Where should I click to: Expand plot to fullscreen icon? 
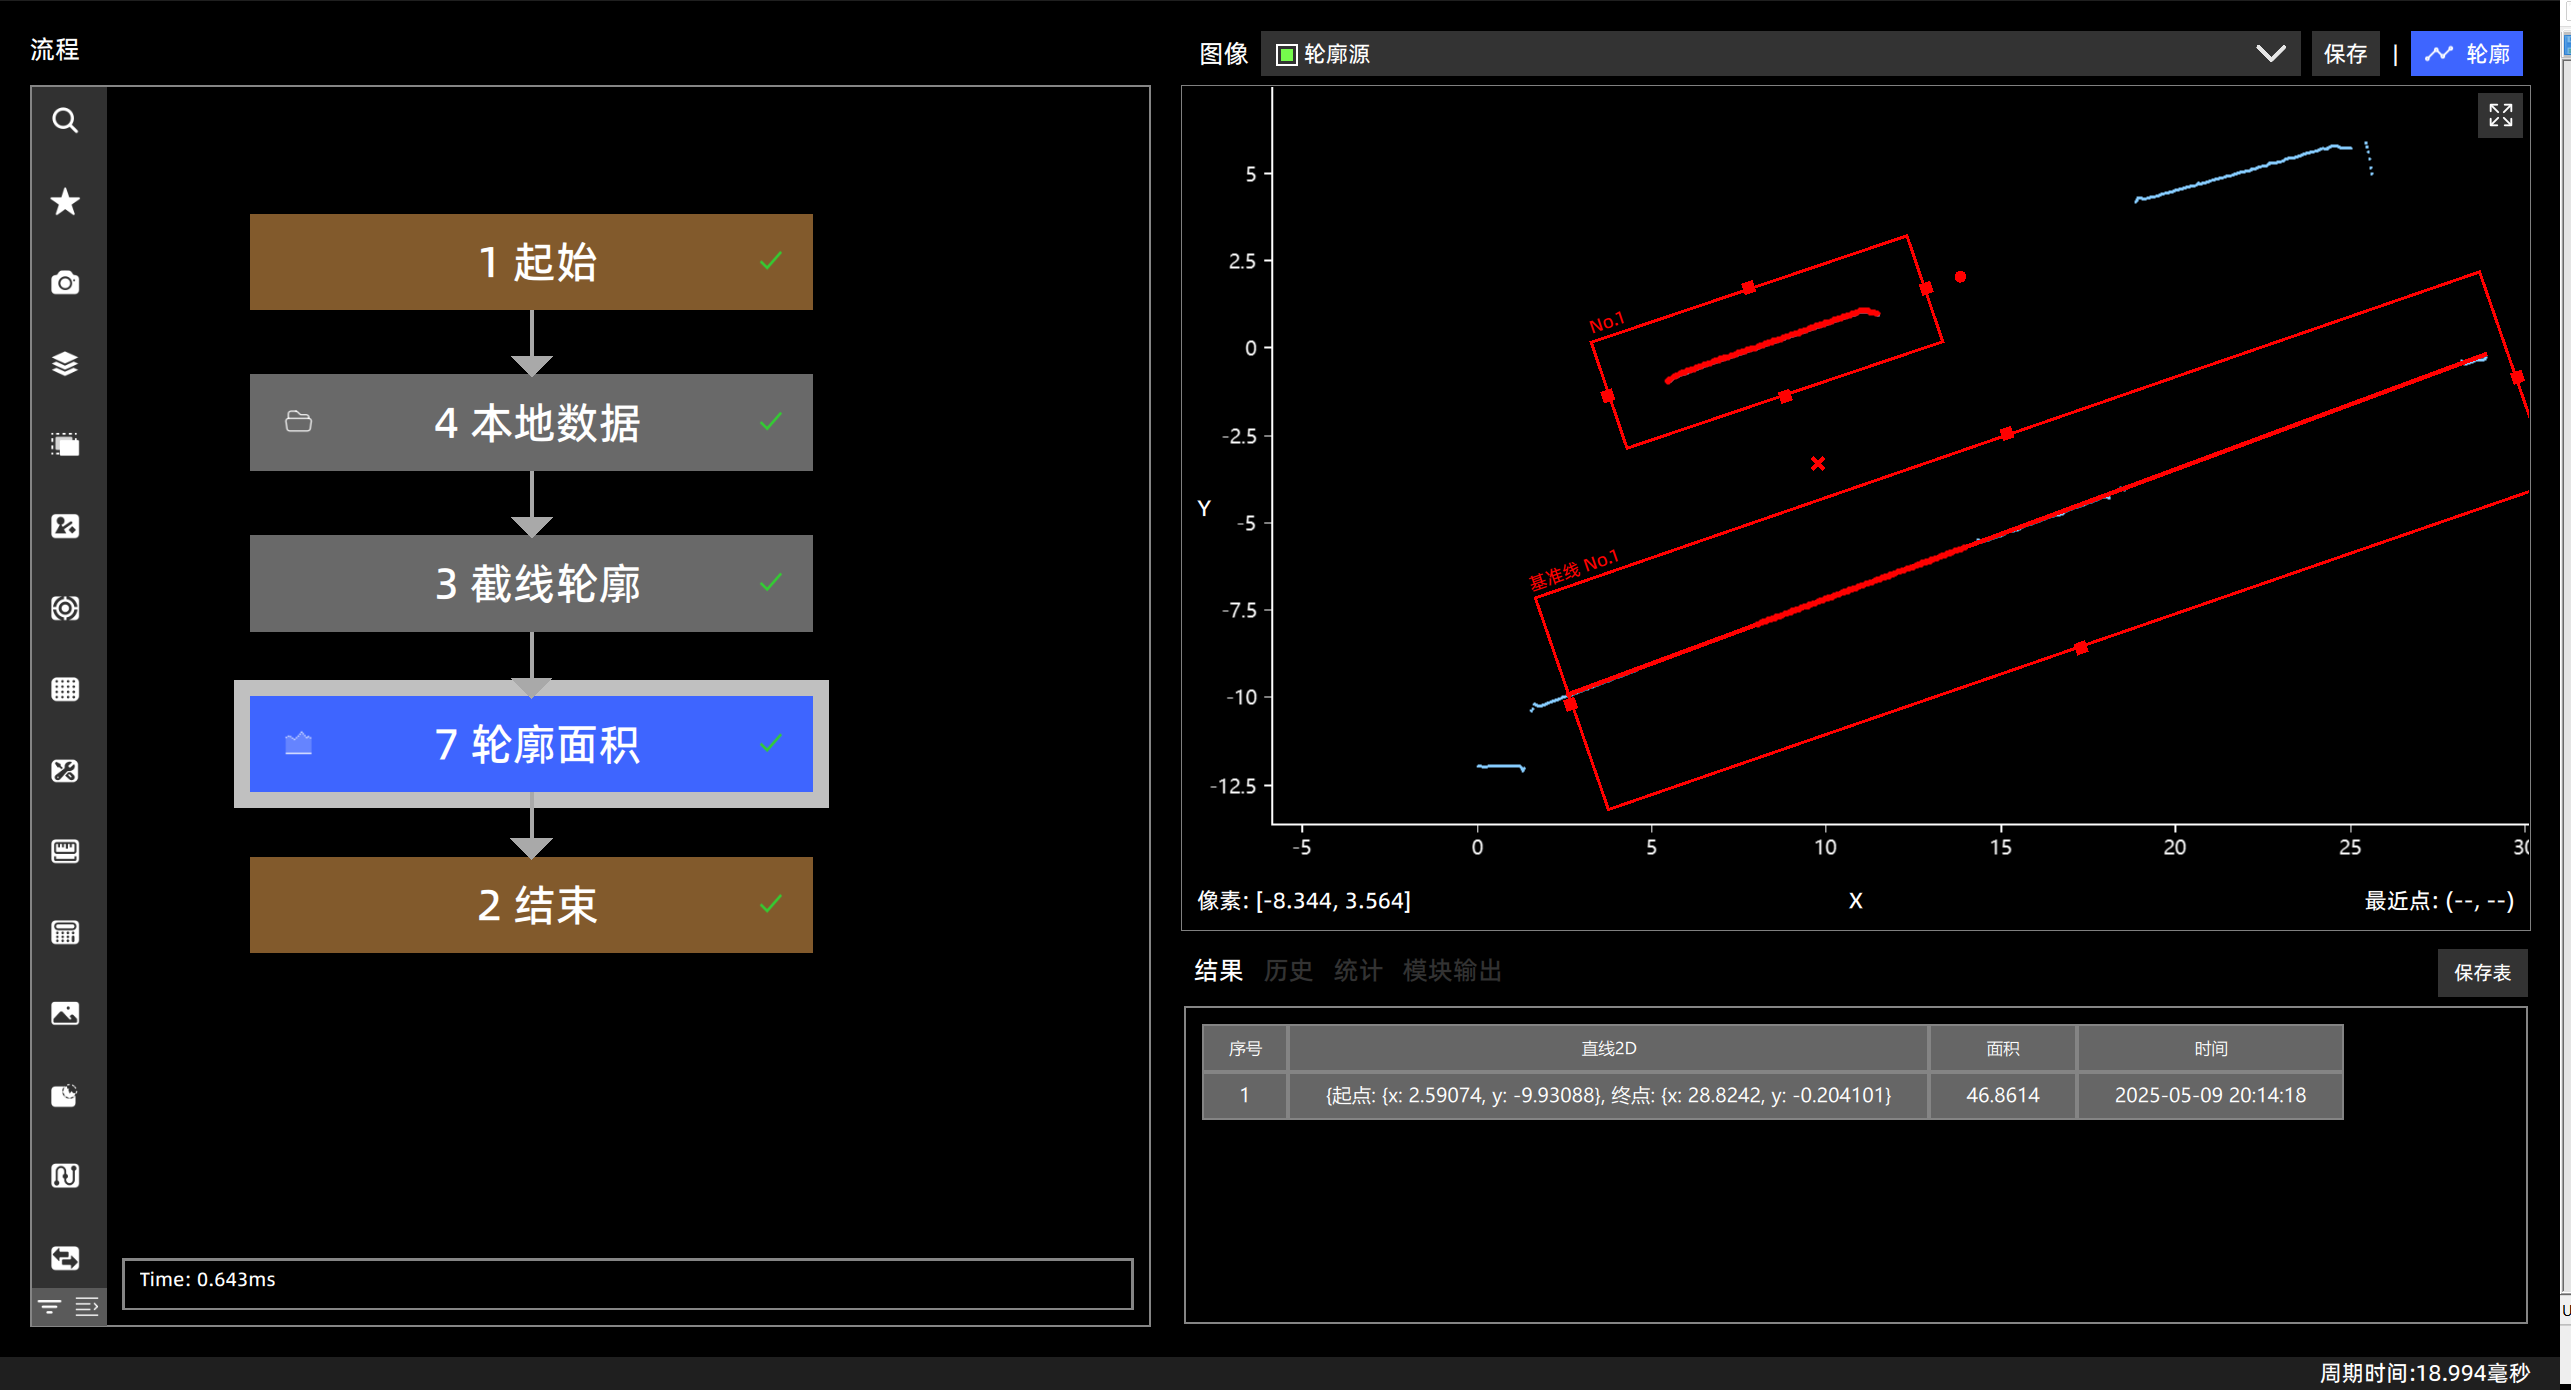tap(2500, 116)
